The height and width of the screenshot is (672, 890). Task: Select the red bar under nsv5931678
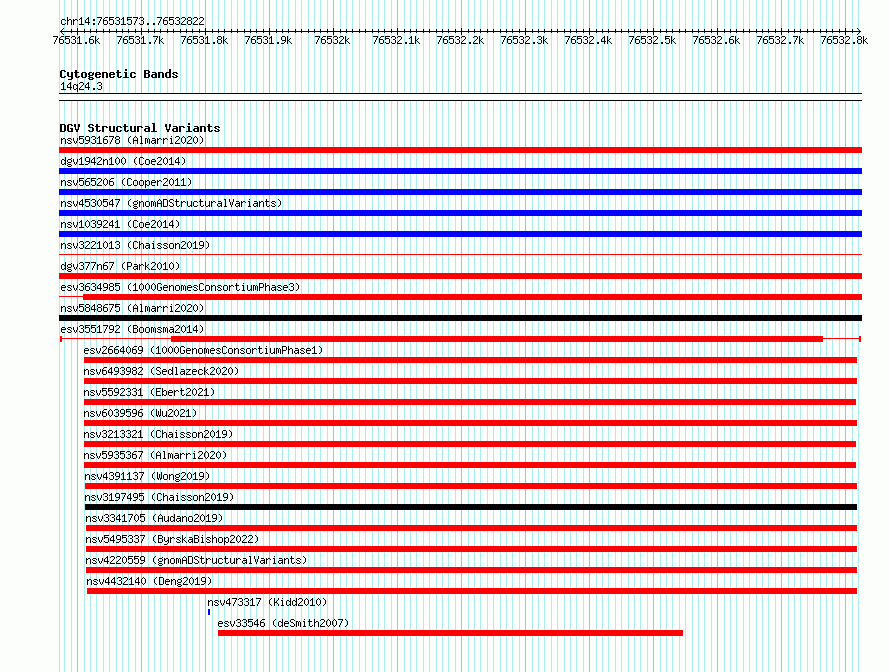[460, 150]
